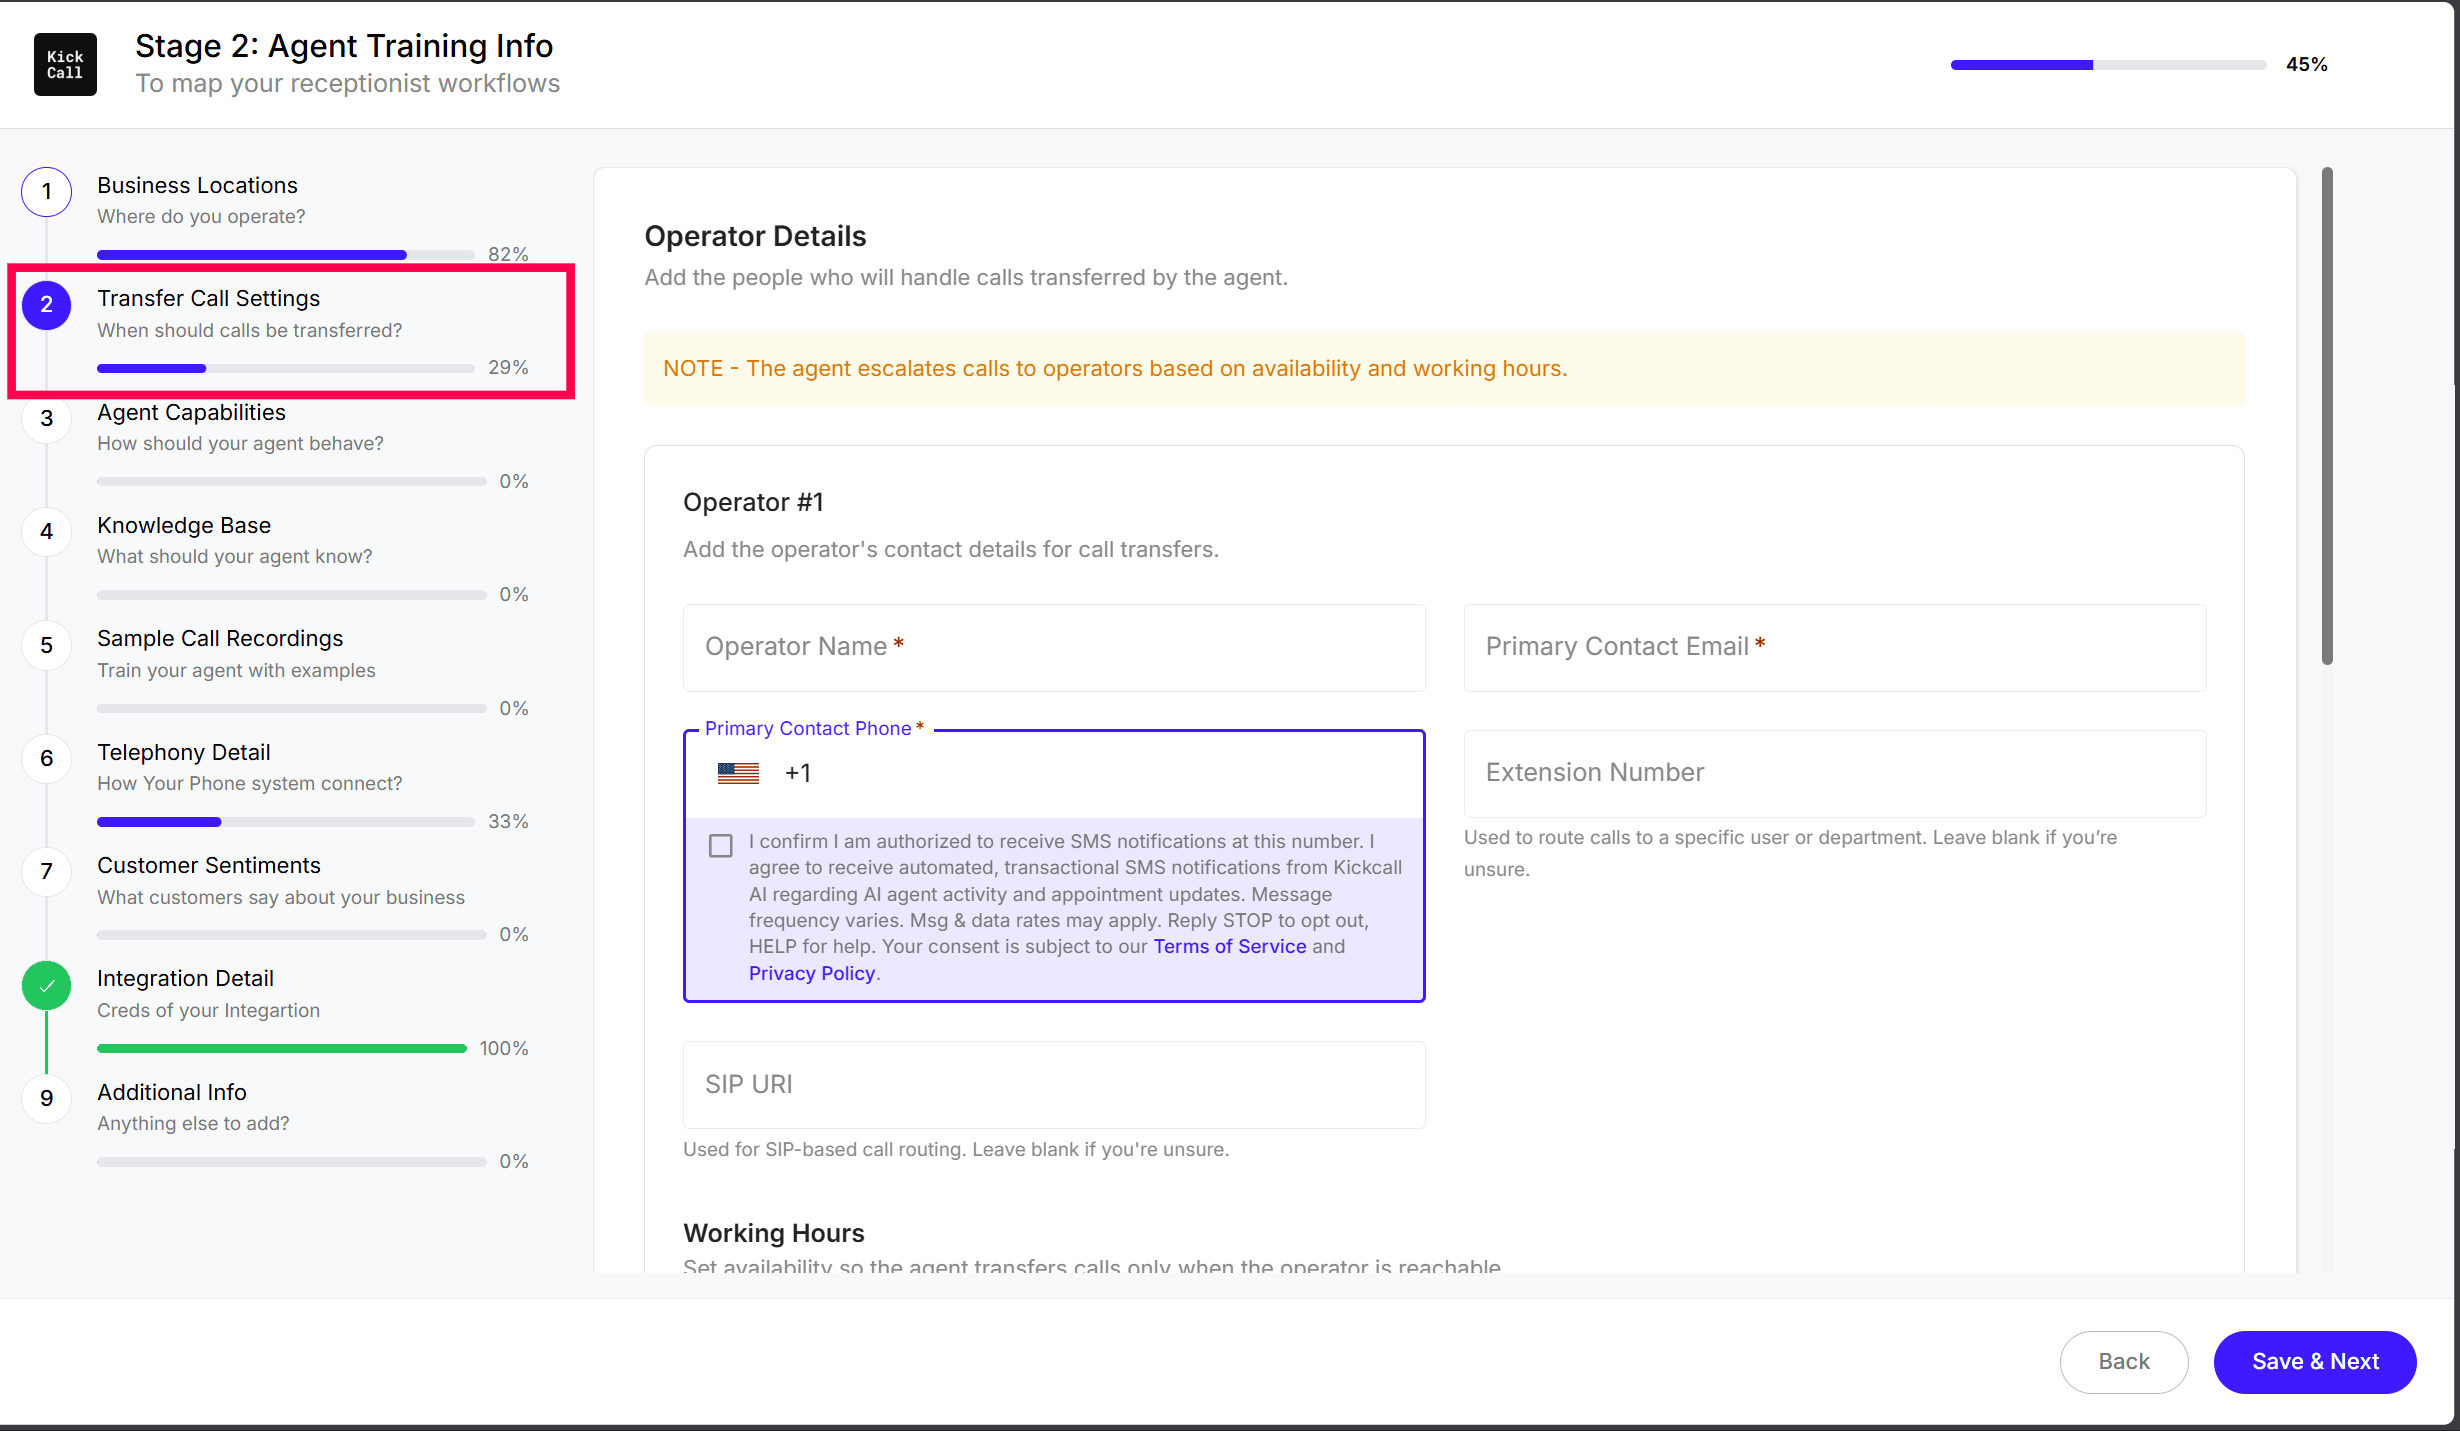Click Save & Next button
The height and width of the screenshot is (1431, 2460).
(2315, 1362)
